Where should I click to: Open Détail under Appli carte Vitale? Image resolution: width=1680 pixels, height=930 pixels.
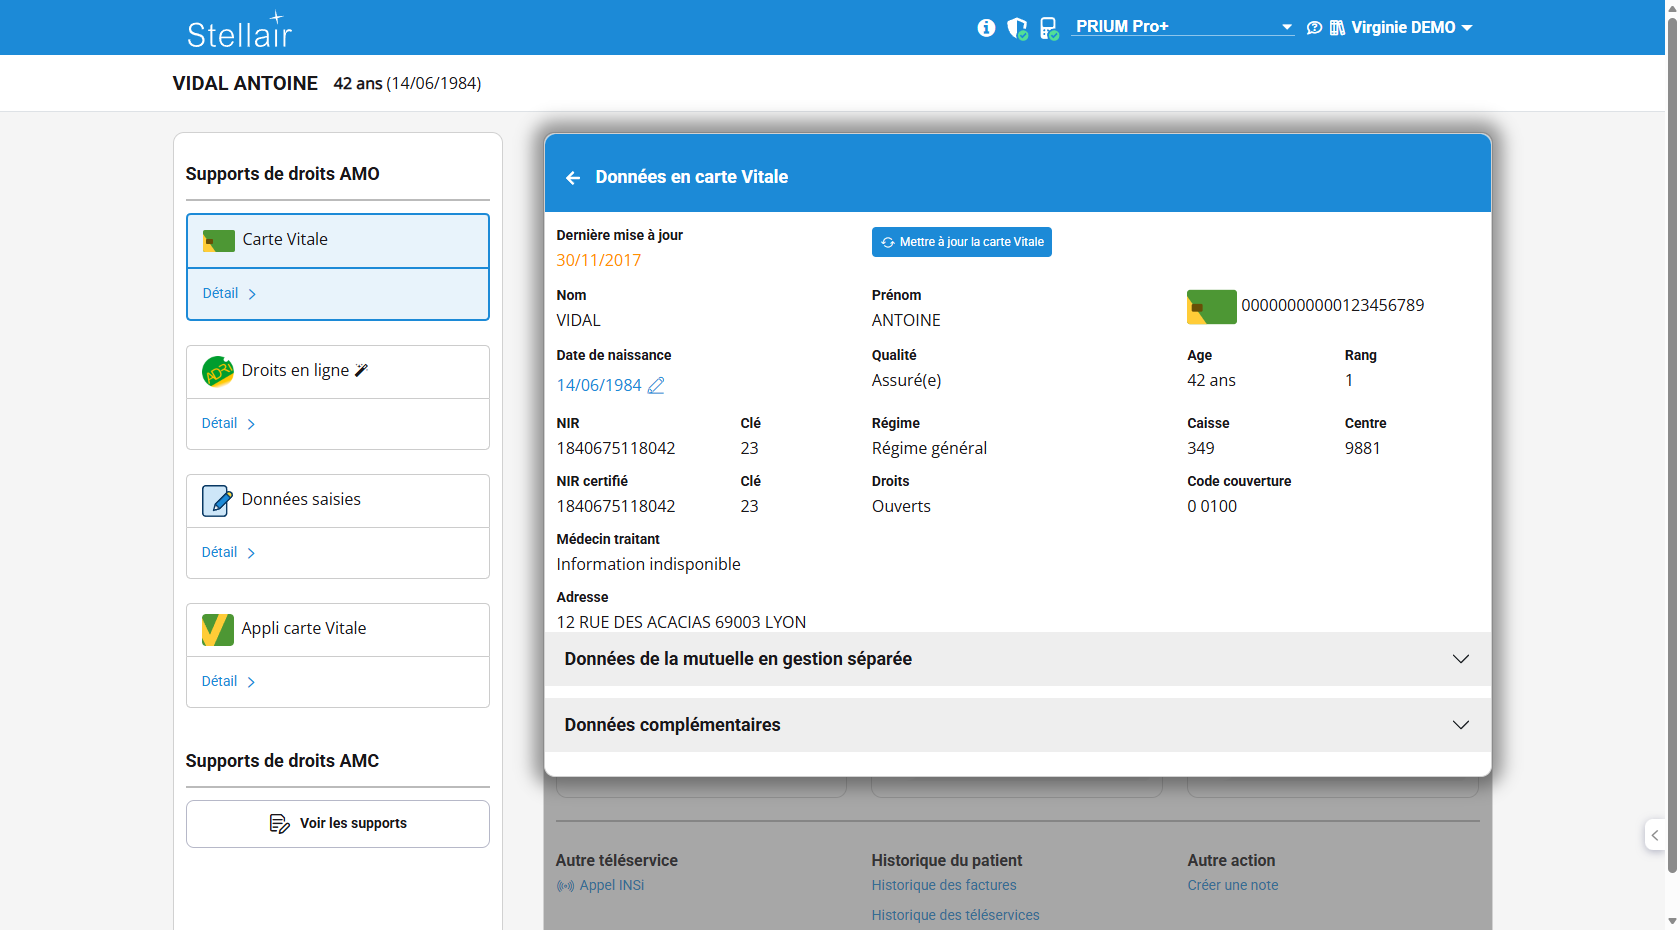[229, 682]
